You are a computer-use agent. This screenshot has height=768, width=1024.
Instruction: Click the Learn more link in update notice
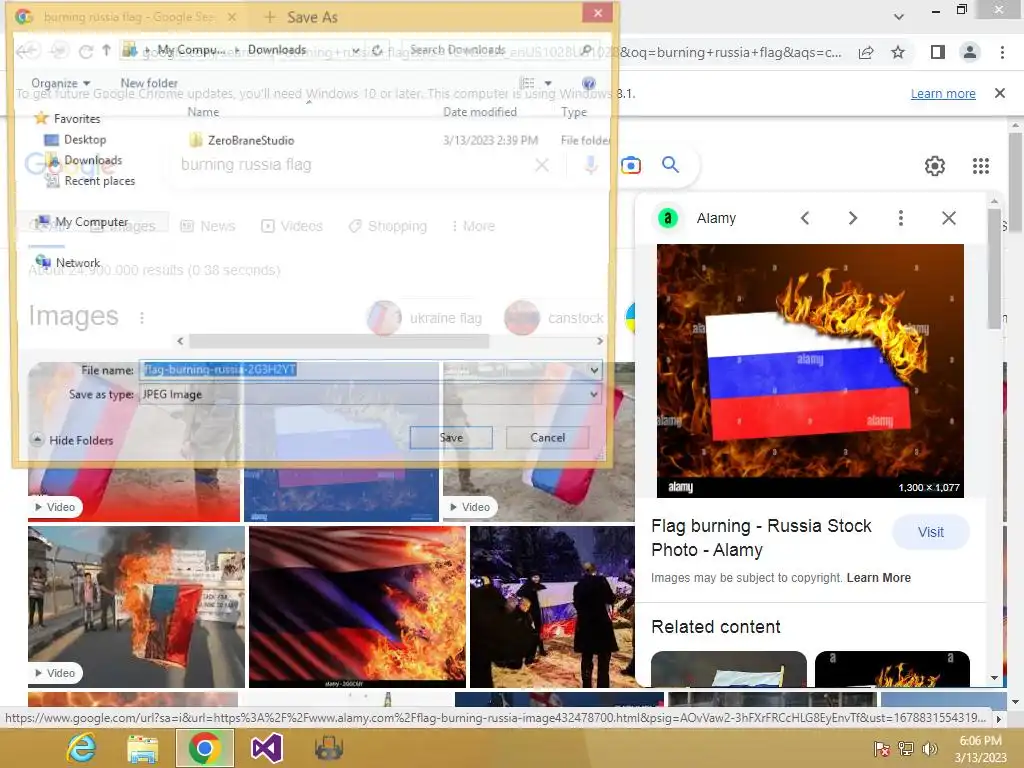pyautogui.click(x=942, y=93)
